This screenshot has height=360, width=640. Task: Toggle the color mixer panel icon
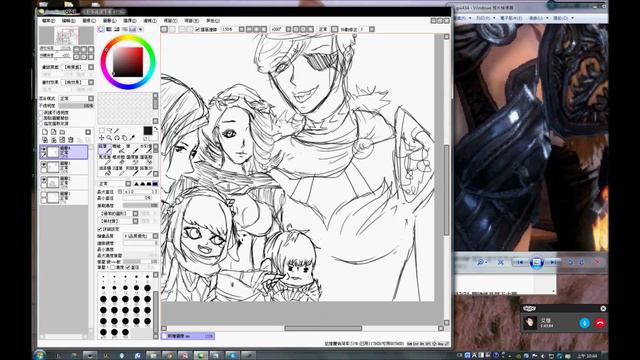124,29
